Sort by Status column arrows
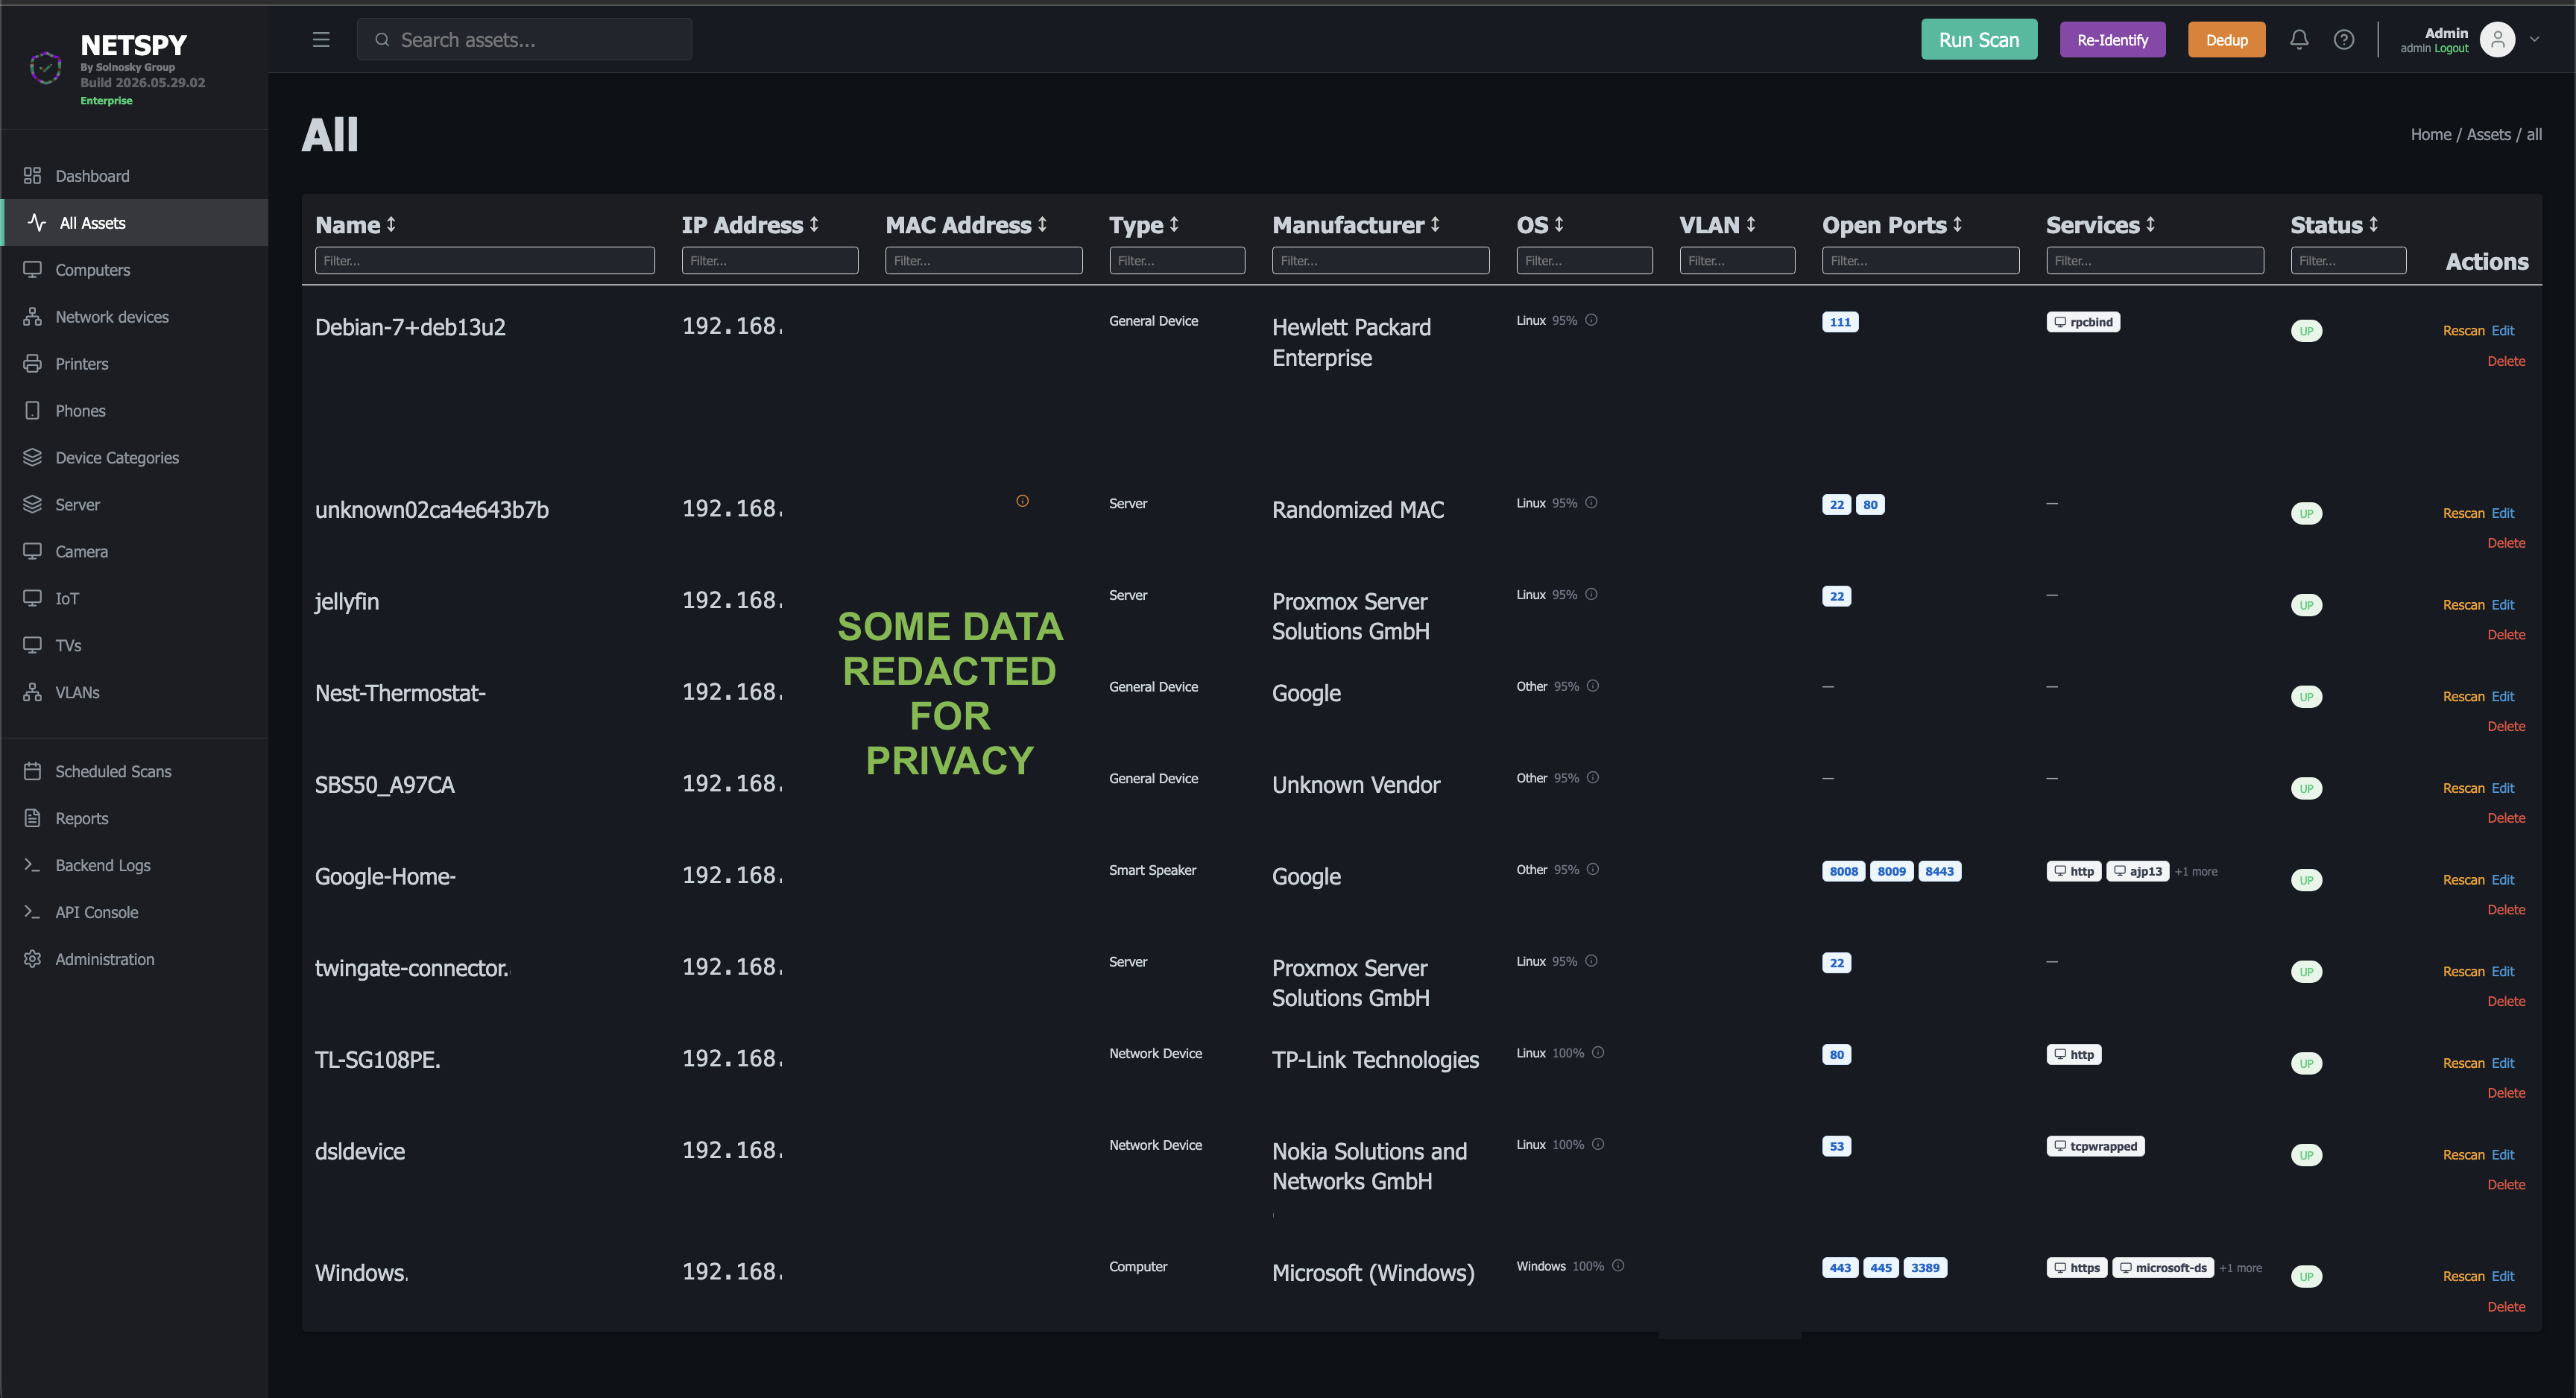This screenshot has width=2576, height=1398. (x=2373, y=225)
